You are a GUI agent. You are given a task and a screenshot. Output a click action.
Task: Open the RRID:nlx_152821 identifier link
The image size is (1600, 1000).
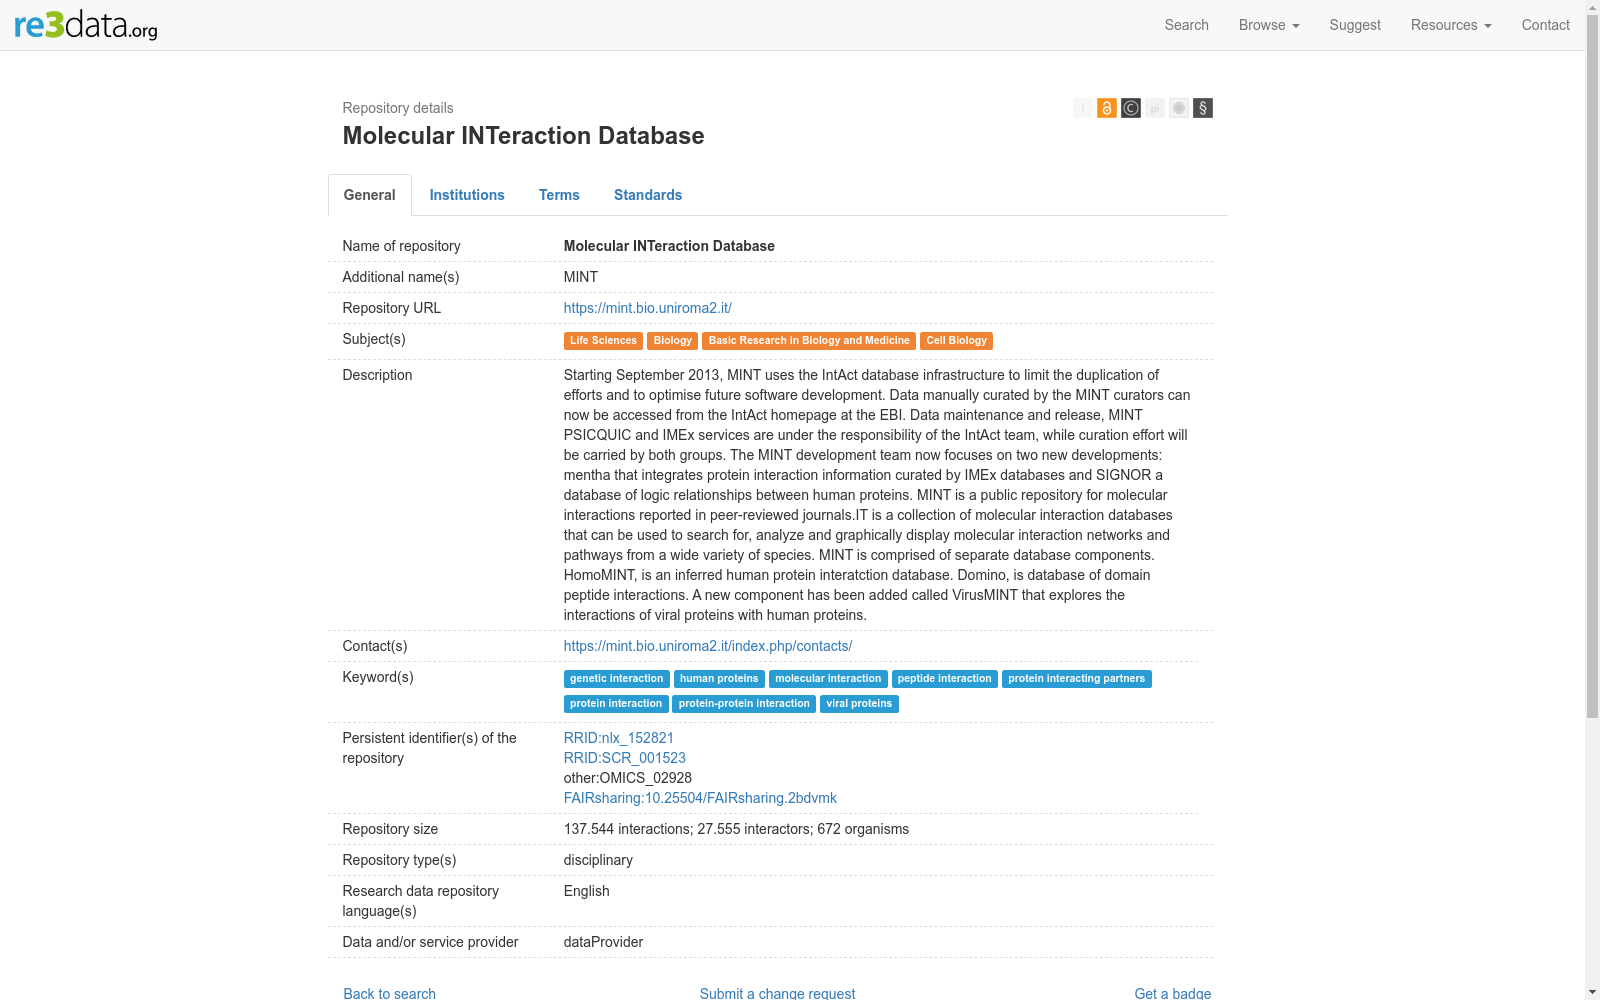tap(619, 738)
